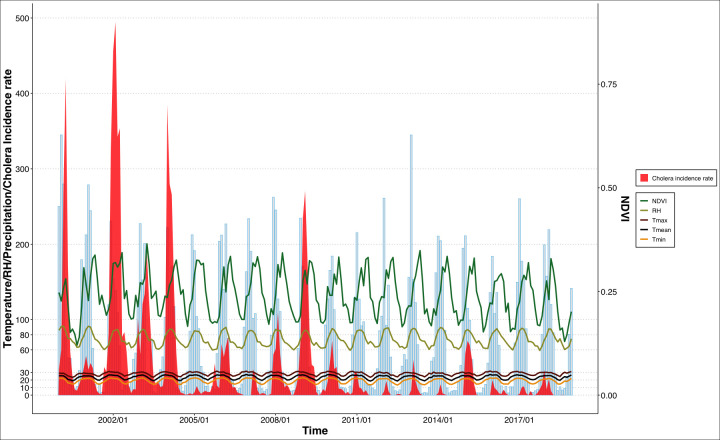Click the tall blue precipitation bar near 2013
720x440 pixels.
click(411, 265)
